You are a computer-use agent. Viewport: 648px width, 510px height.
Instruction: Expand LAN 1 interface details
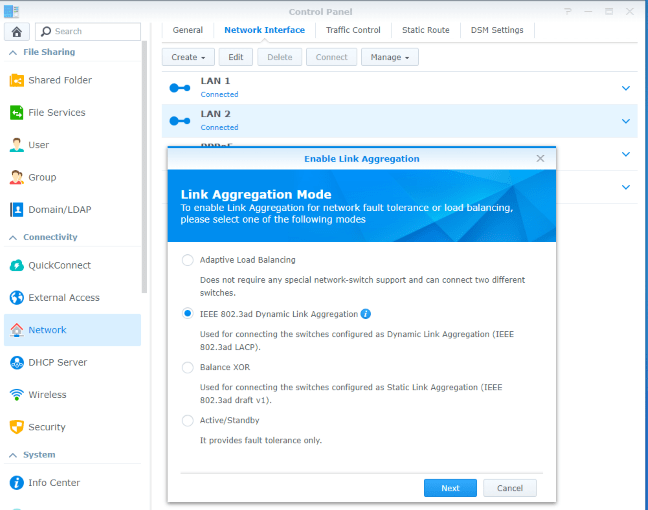(x=626, y=88)
